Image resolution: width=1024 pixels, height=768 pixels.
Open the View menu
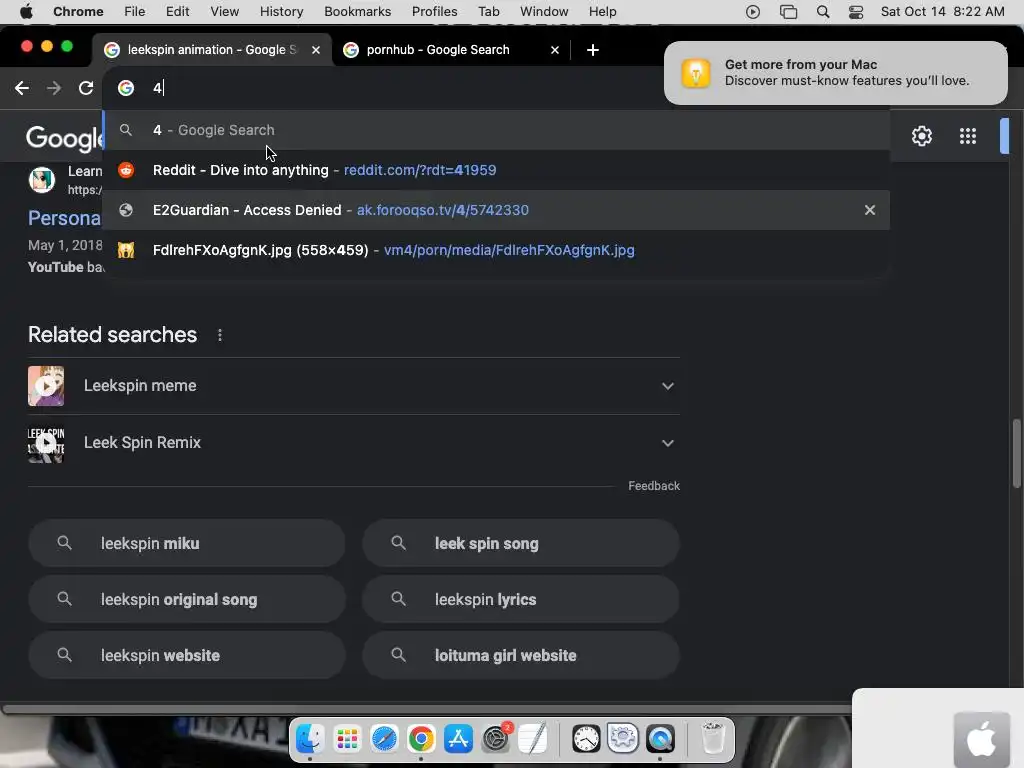(225, 12)
